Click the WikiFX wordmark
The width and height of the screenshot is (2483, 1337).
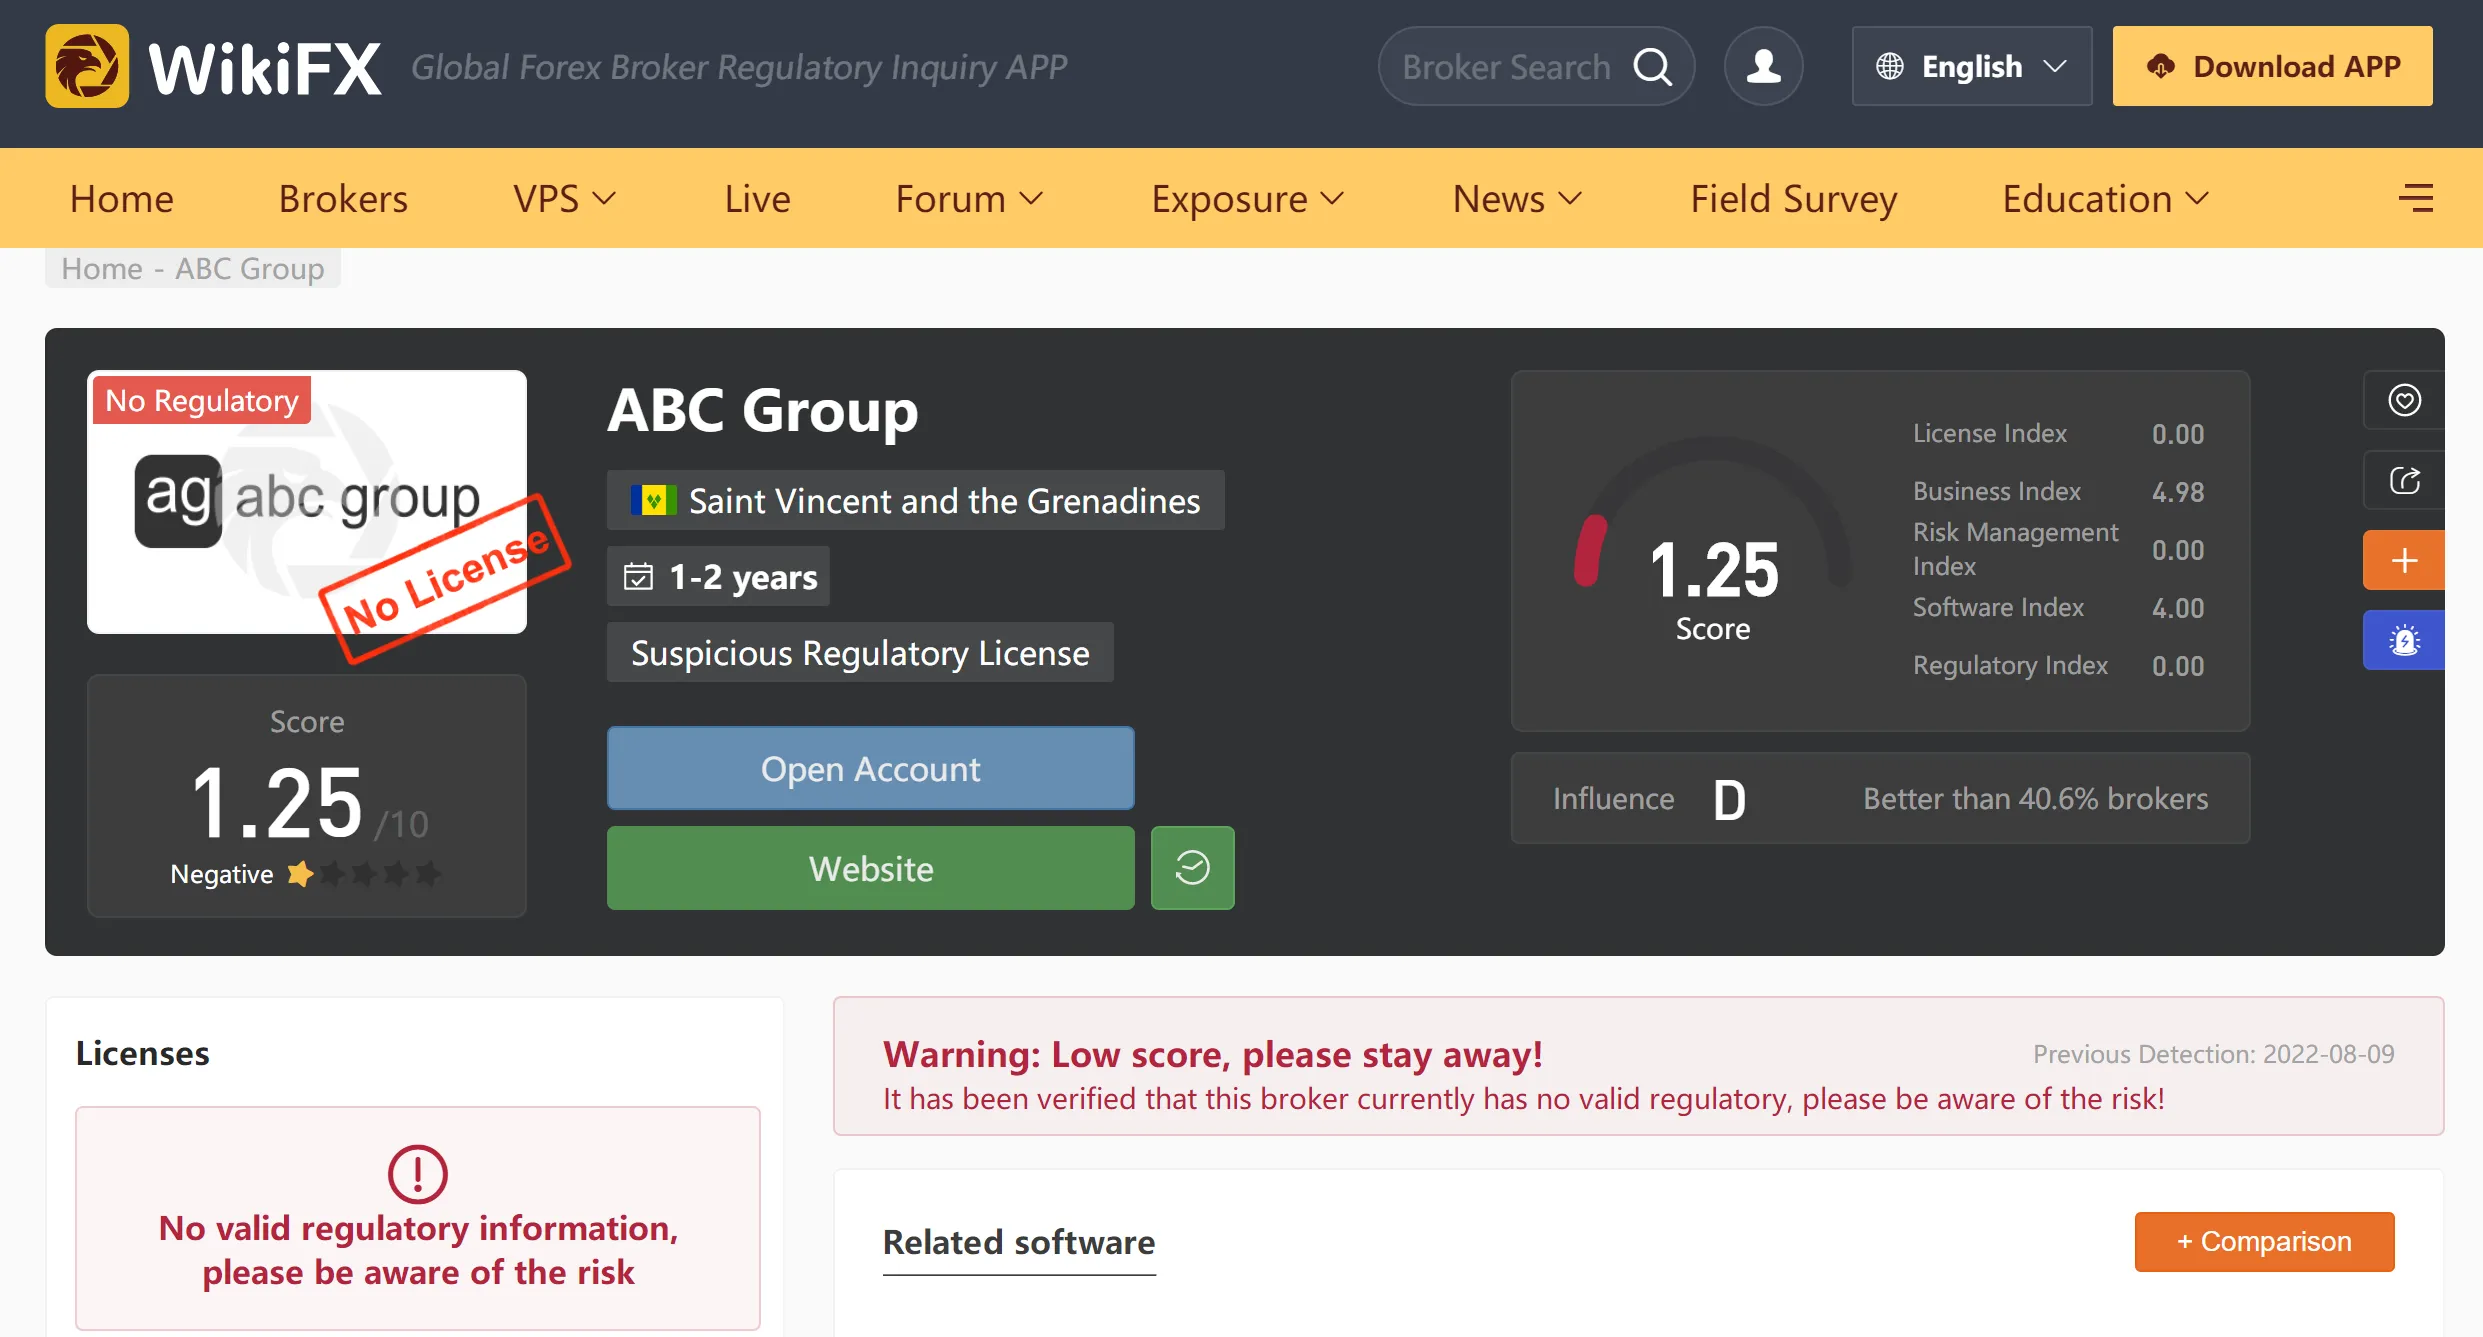pyautogui.click(x=265, y=68)
